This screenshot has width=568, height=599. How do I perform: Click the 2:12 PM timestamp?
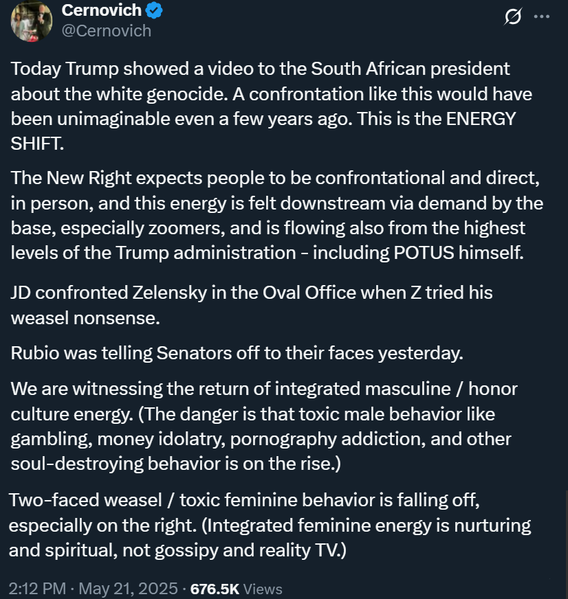[x=37, y=588]
